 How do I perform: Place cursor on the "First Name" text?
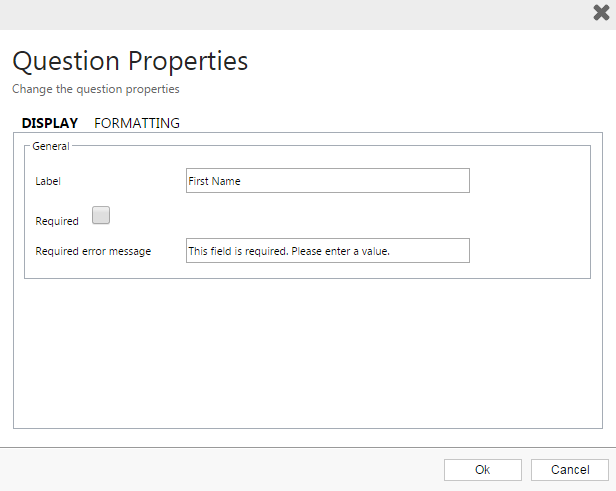pos(215,182)
